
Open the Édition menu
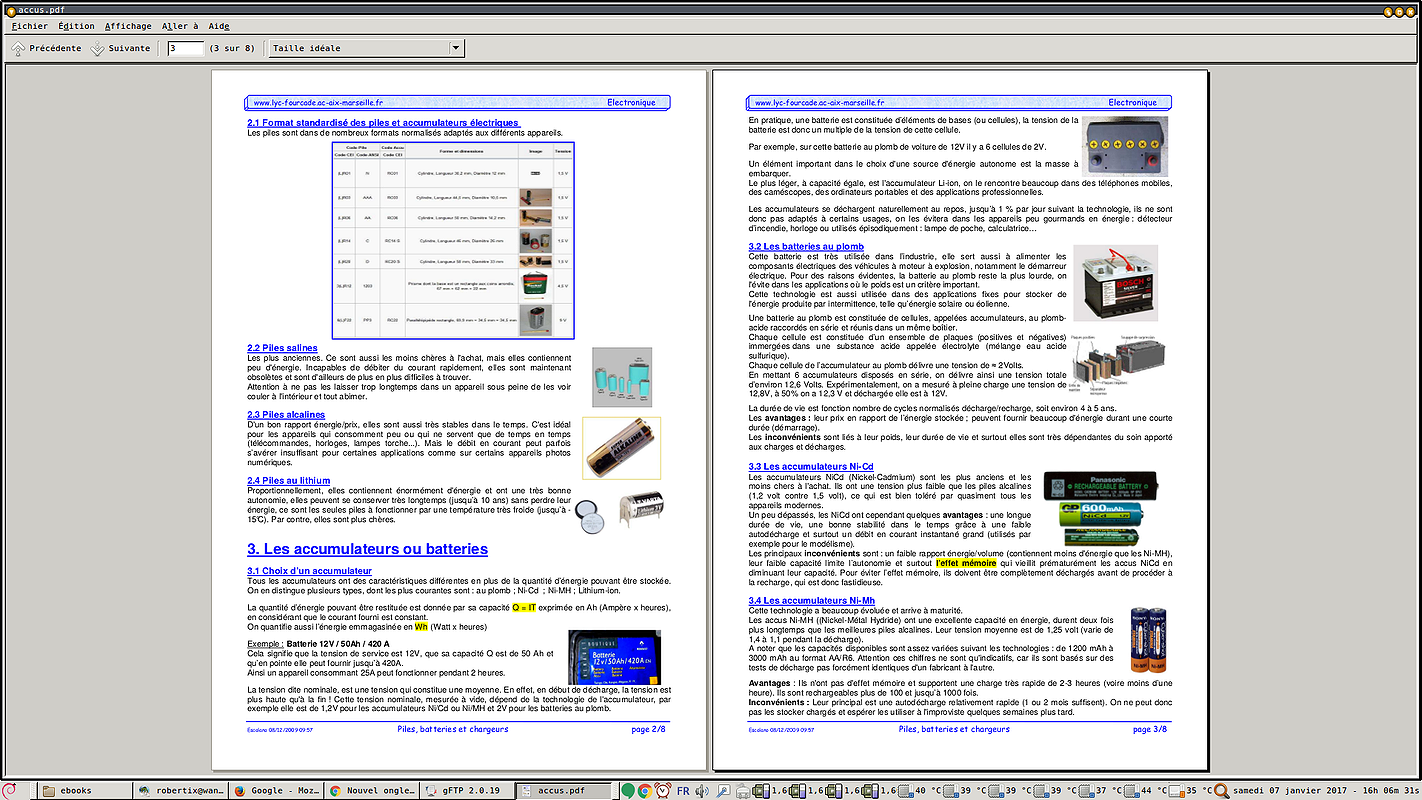[x=76, y=26]
